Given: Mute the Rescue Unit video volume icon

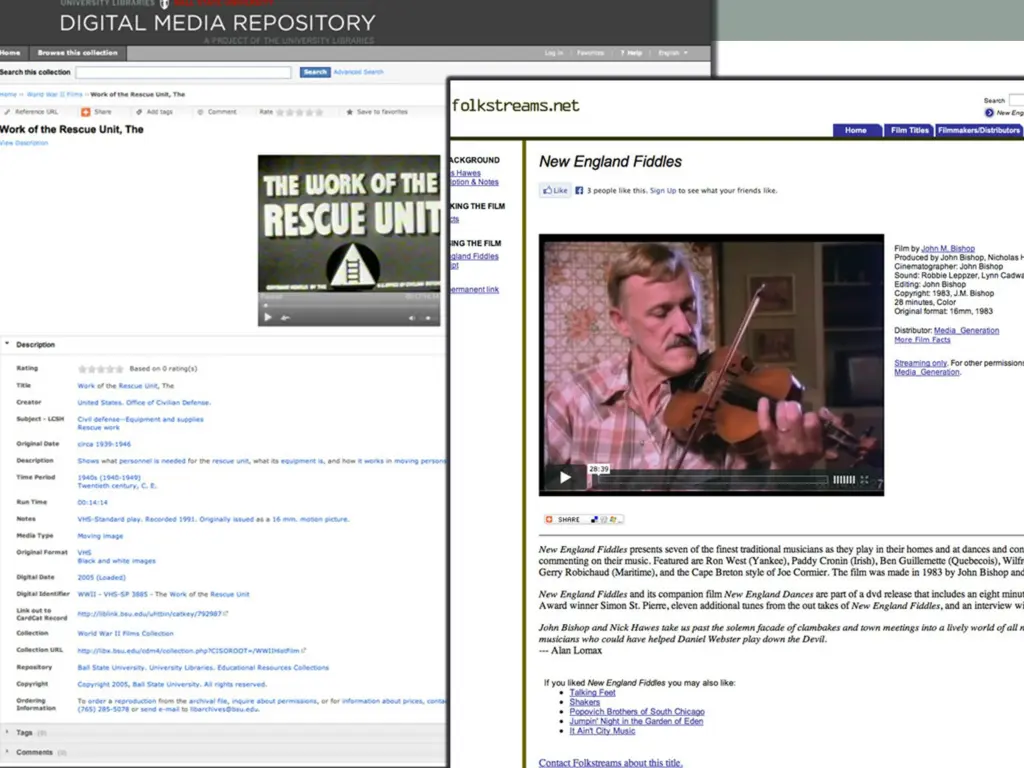Looking at the screenshot, I should click(x=411, y=318).
